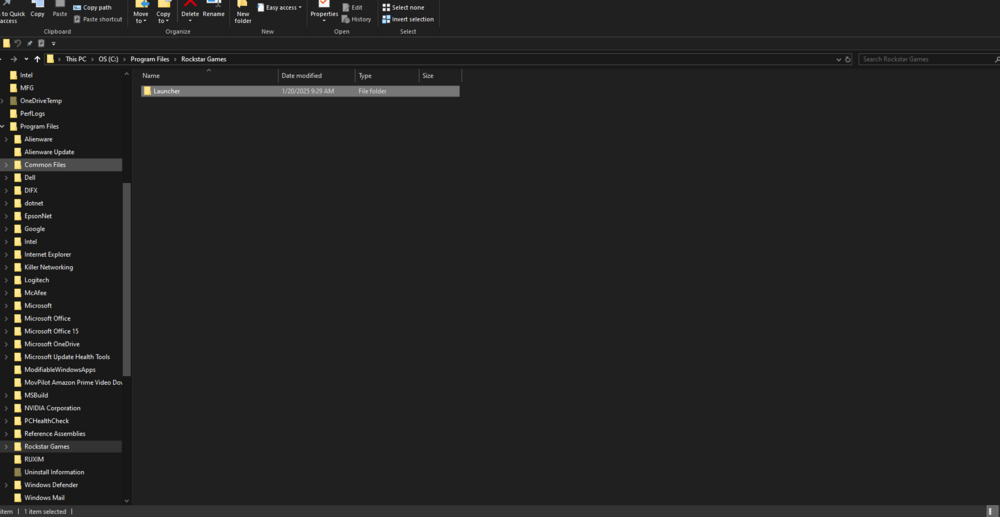Open address bar history dropdown chevron

point(839,59)
